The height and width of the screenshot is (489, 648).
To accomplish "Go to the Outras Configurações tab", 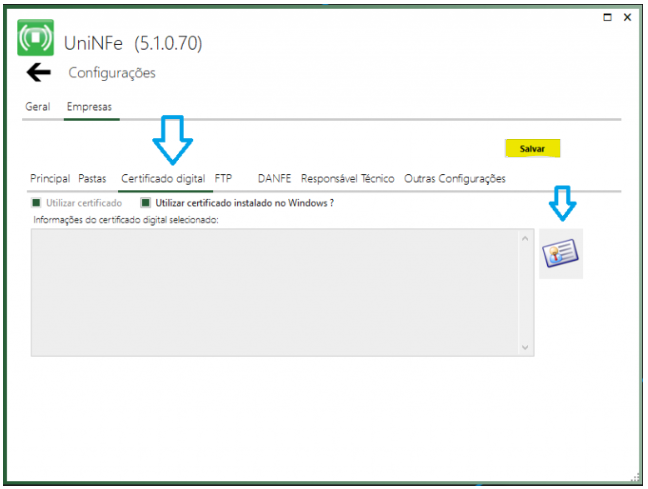I will (x=455, y=179).
